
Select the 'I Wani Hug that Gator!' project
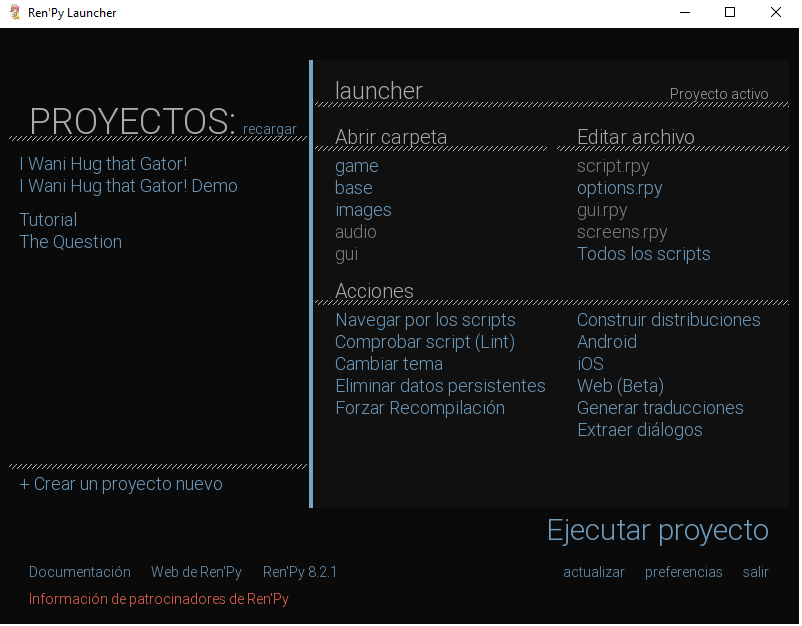coord(103,164)
